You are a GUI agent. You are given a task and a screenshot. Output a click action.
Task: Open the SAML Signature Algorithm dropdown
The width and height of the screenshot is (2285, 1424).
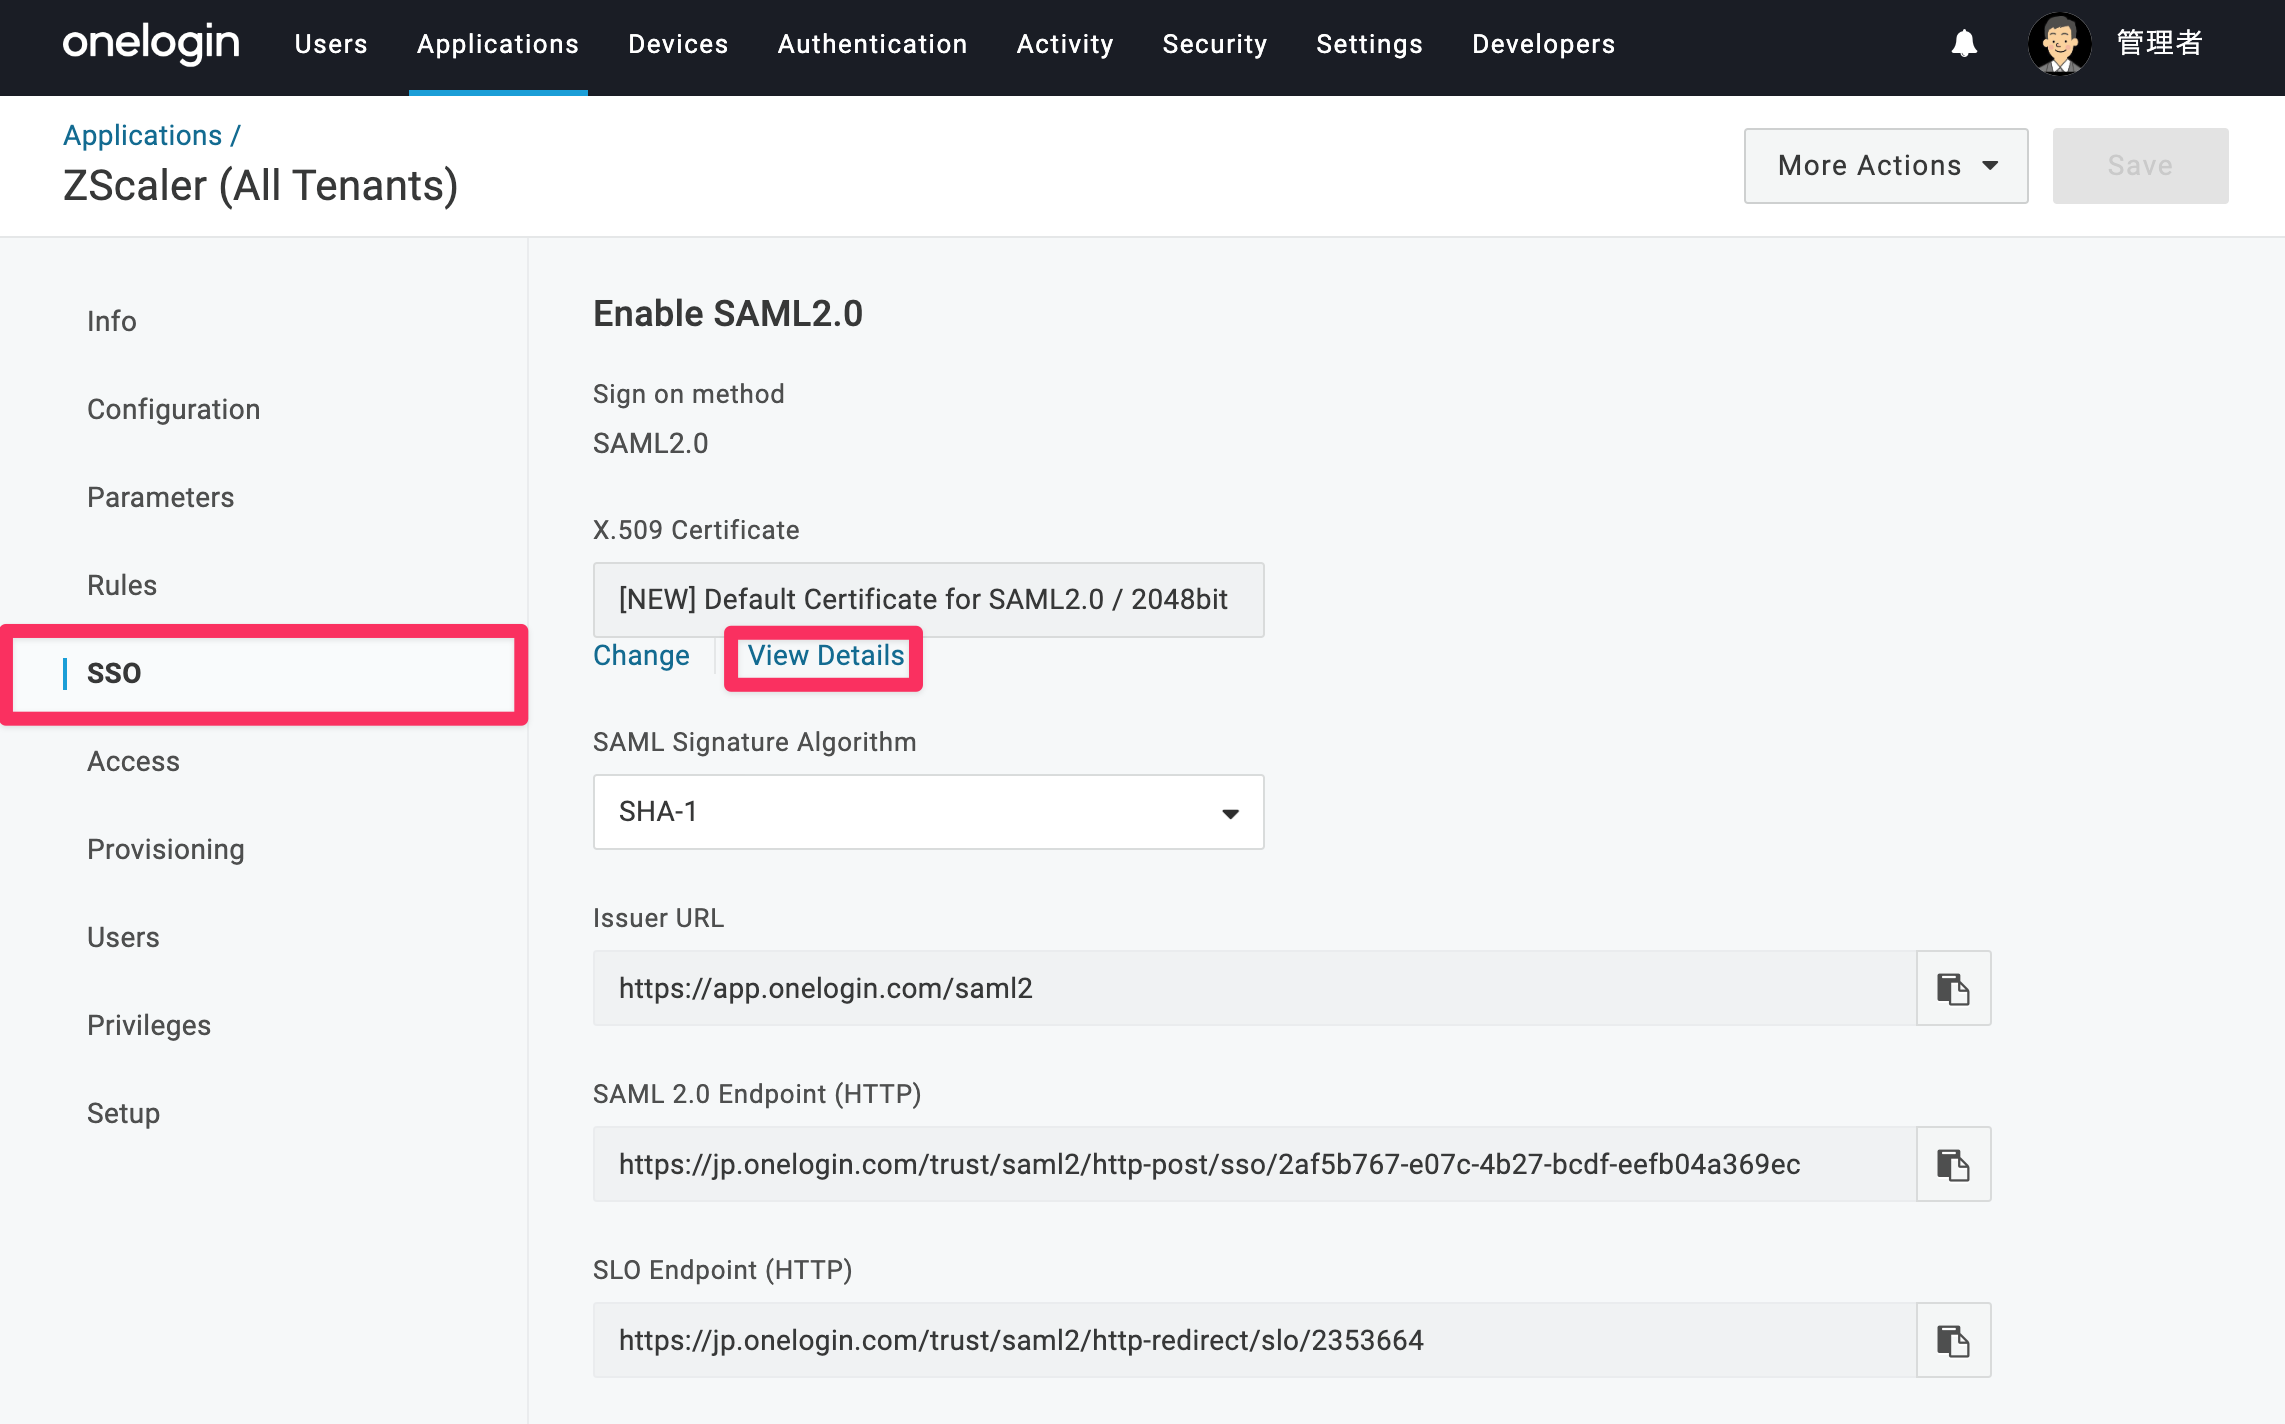[x=928, y=812]
